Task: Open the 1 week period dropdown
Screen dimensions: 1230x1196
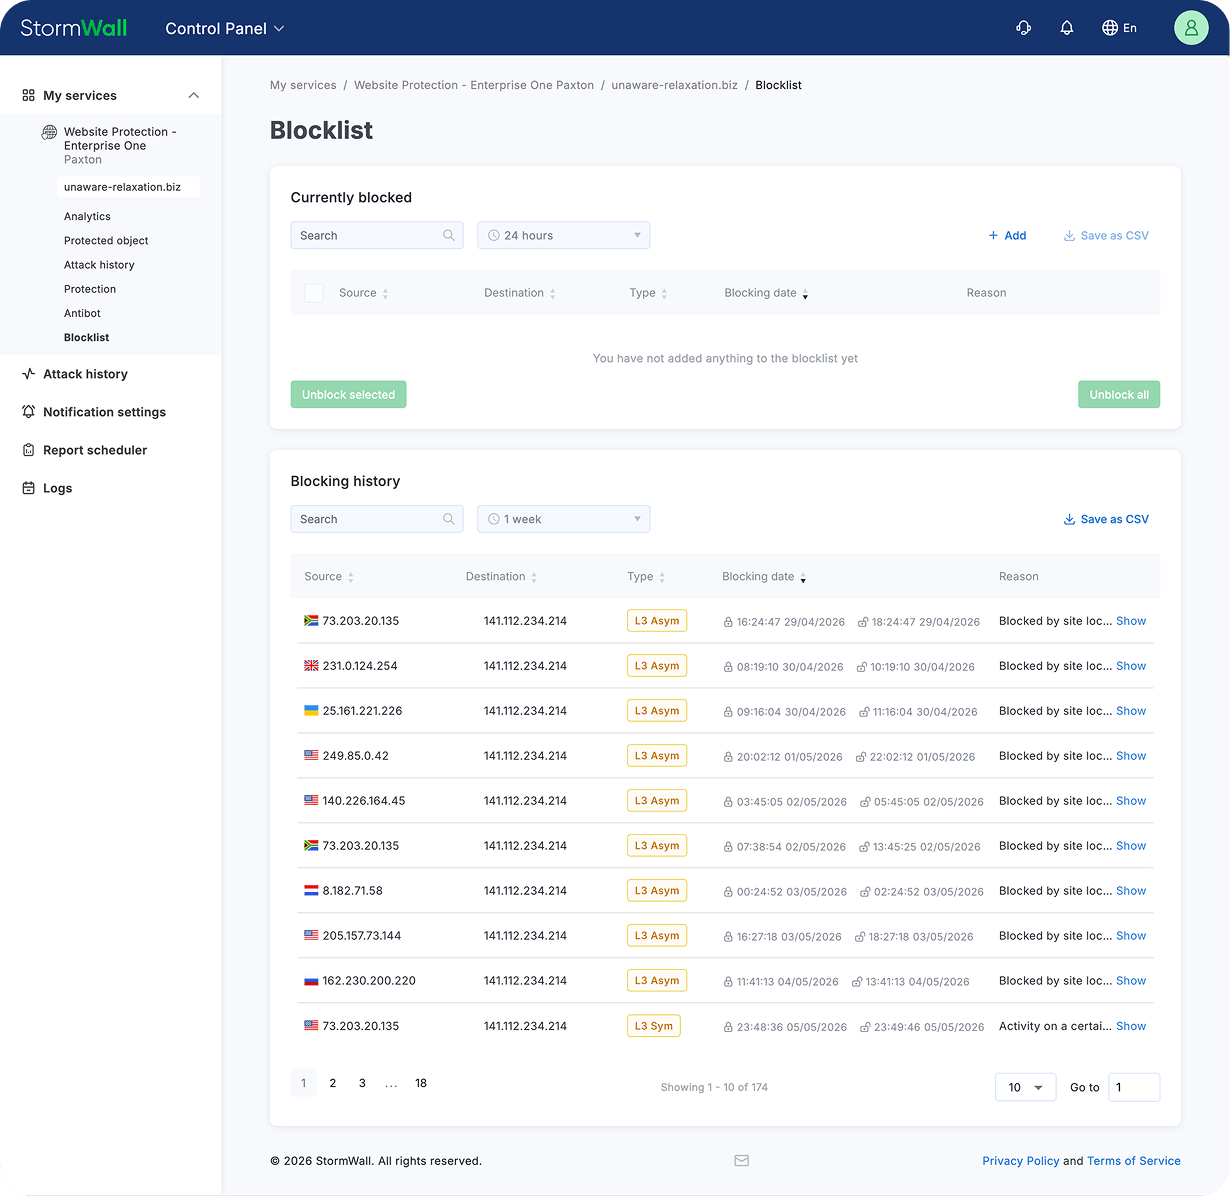Action: pyautogui.click(x=564, y=519)
